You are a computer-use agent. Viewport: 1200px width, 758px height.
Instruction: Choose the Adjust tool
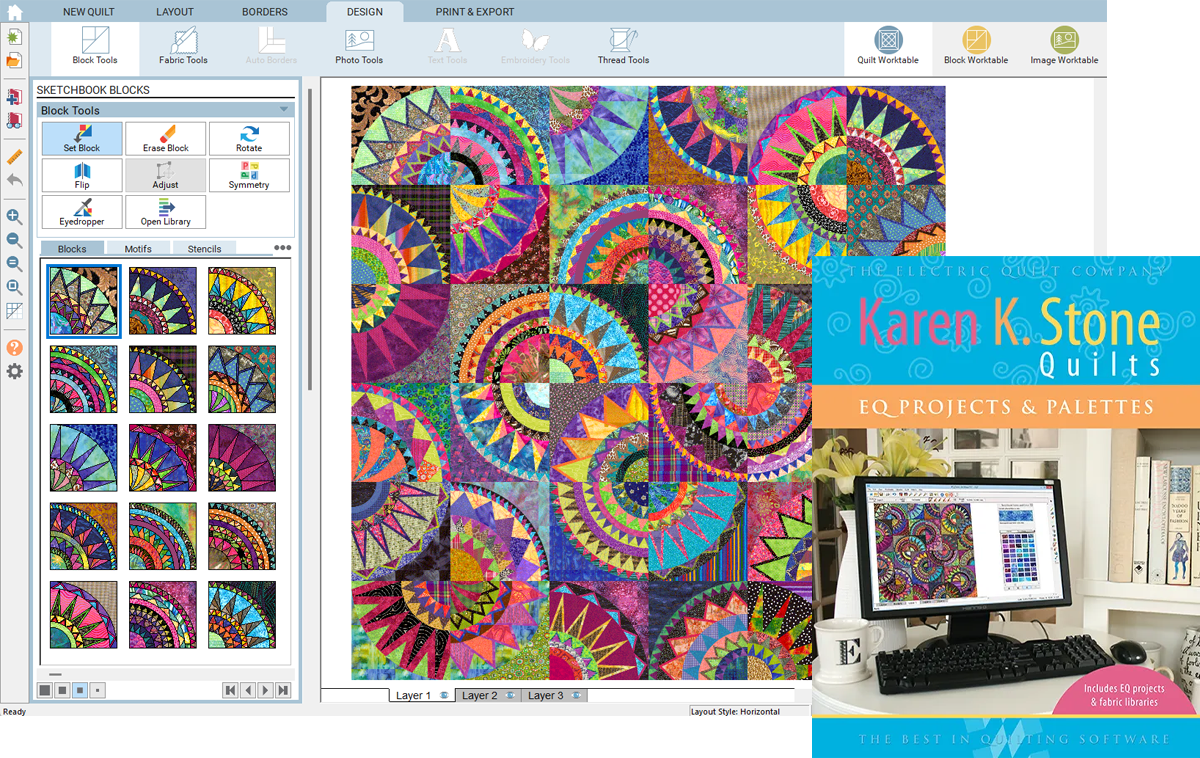pos(166,176)
